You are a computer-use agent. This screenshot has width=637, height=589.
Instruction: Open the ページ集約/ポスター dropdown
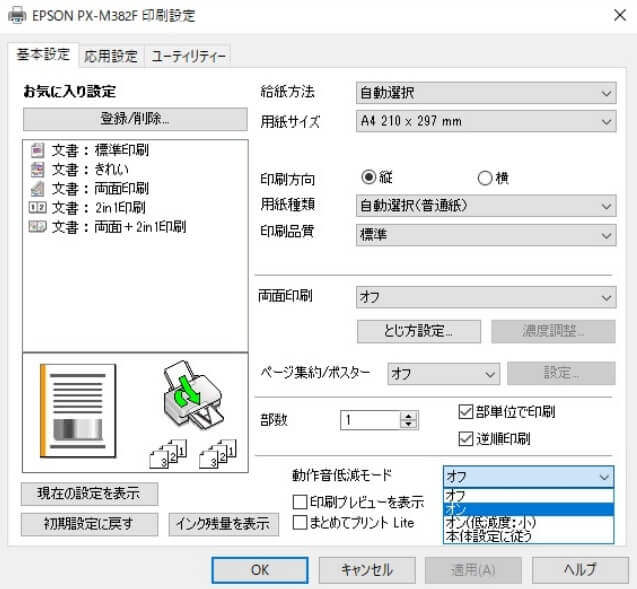pyautogui.click(x=444, y=374)
